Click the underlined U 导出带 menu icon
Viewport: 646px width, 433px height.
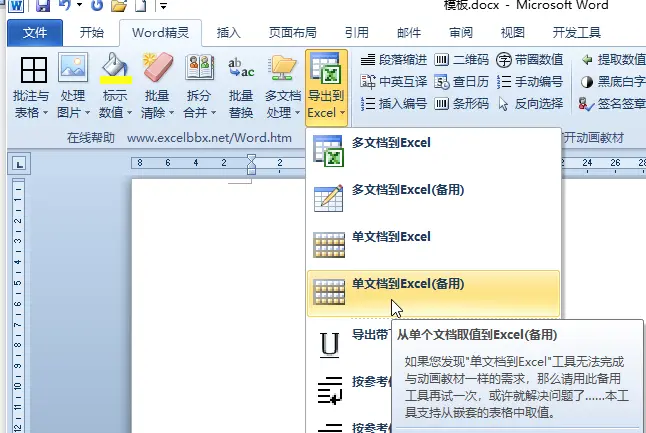(330, 345)
